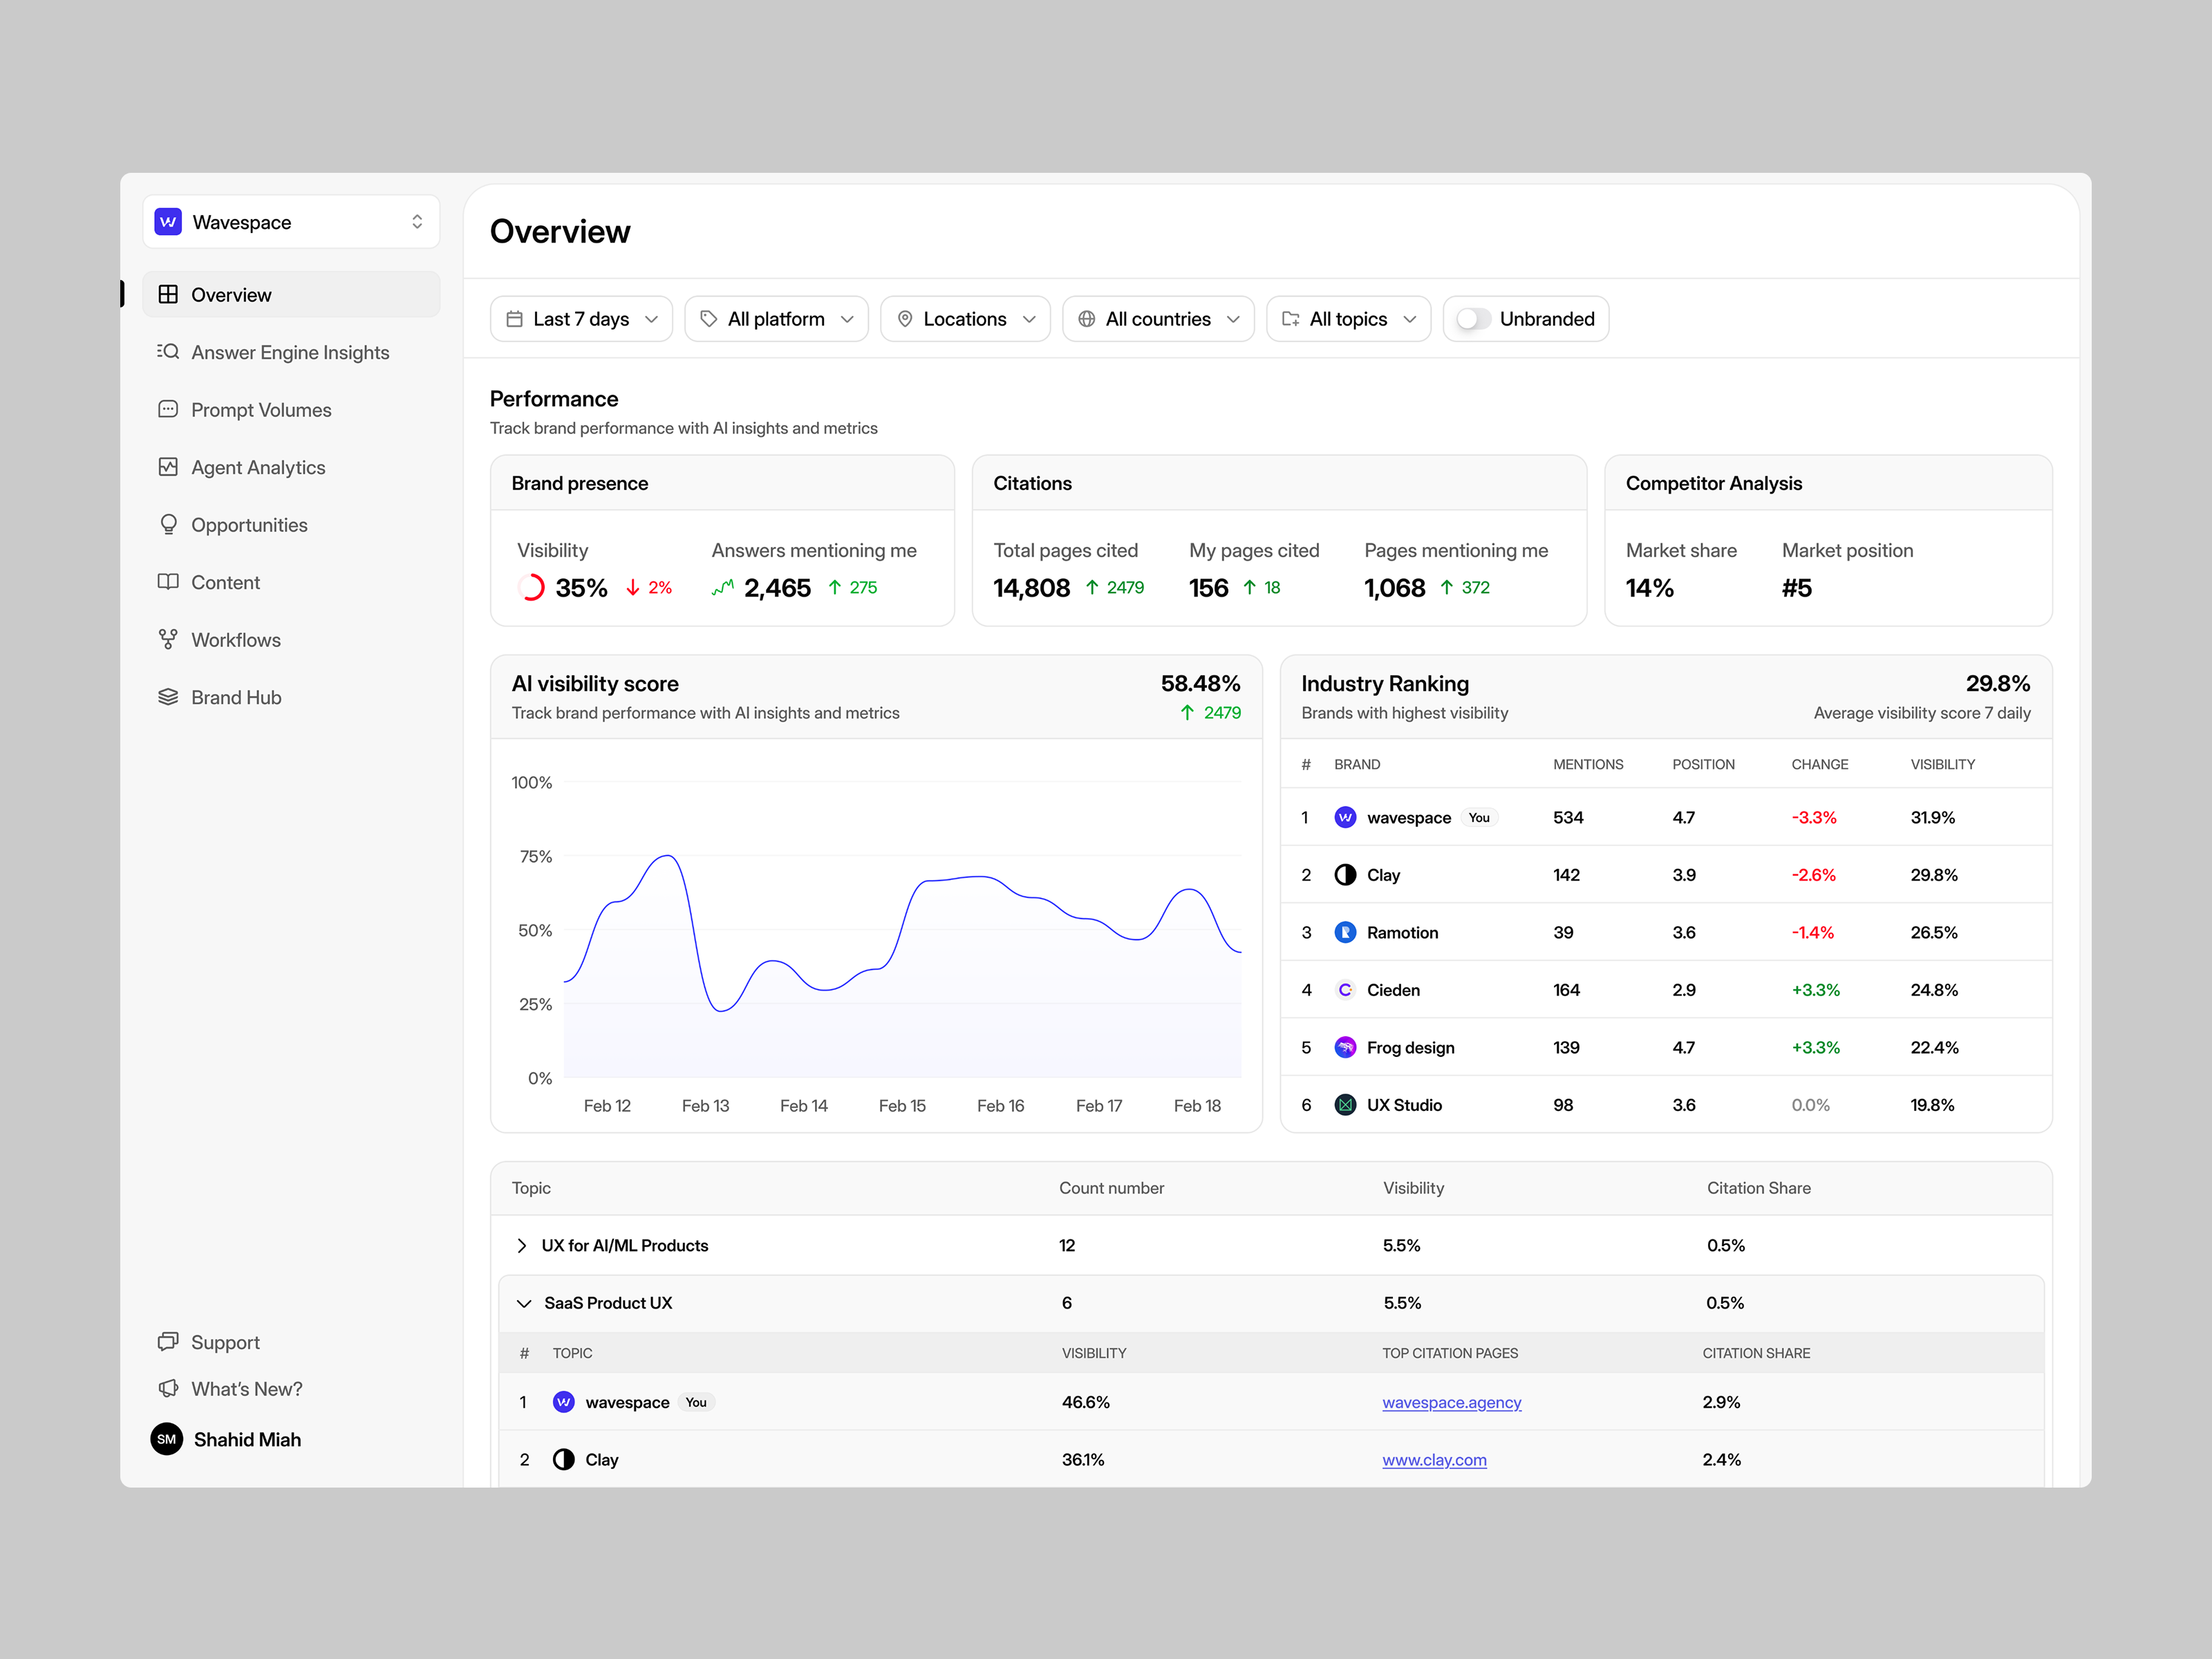The width and height of the screenshot is (2212, 1659).
Task: Click the Brand Hub layers icon
Action: (x=168, y=697)
